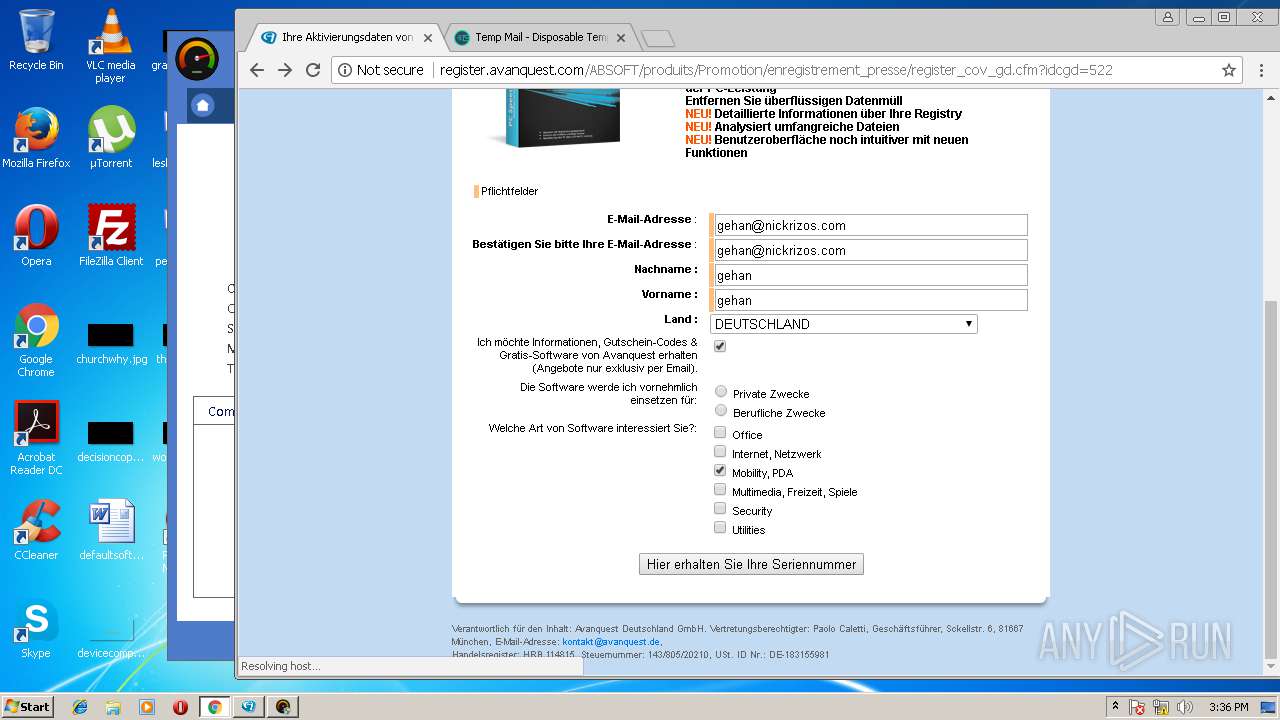The height and width of the screenshot is (720, 1280).
Task: Open kontakt@avanquest.de email link
Action: [x=611, y=642]
